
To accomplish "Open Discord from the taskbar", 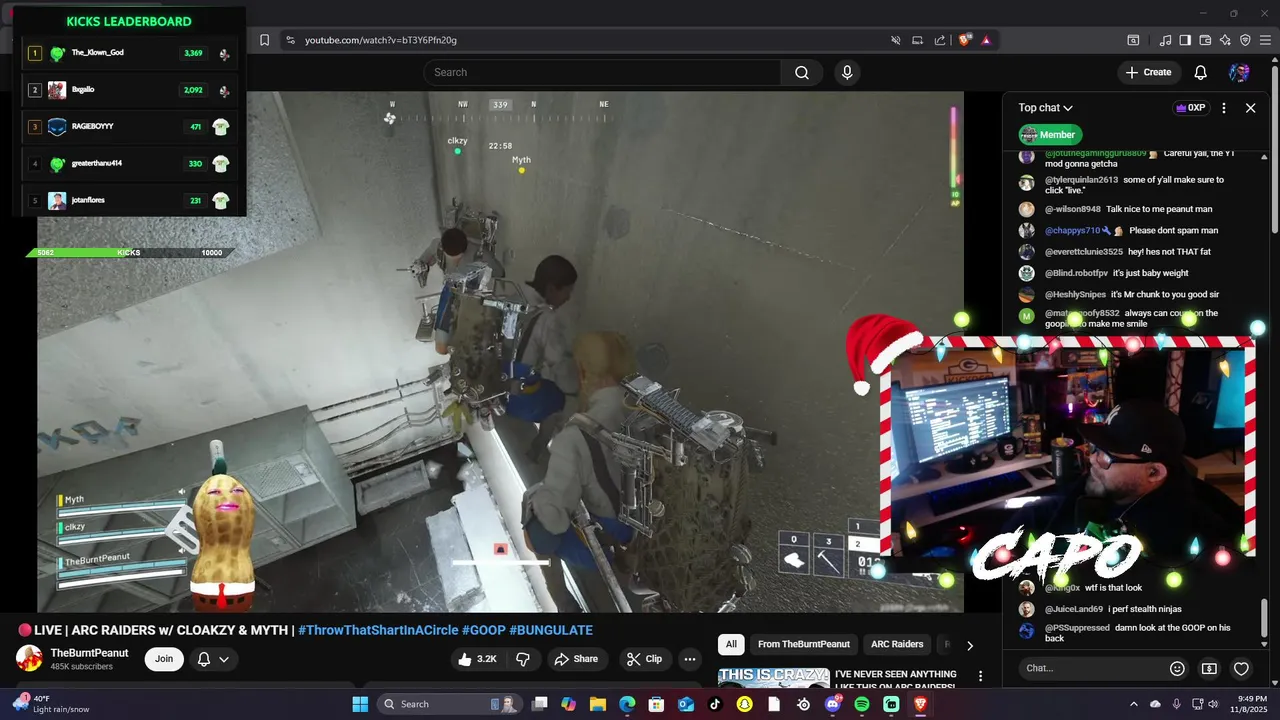I will (x=833, y=704).
